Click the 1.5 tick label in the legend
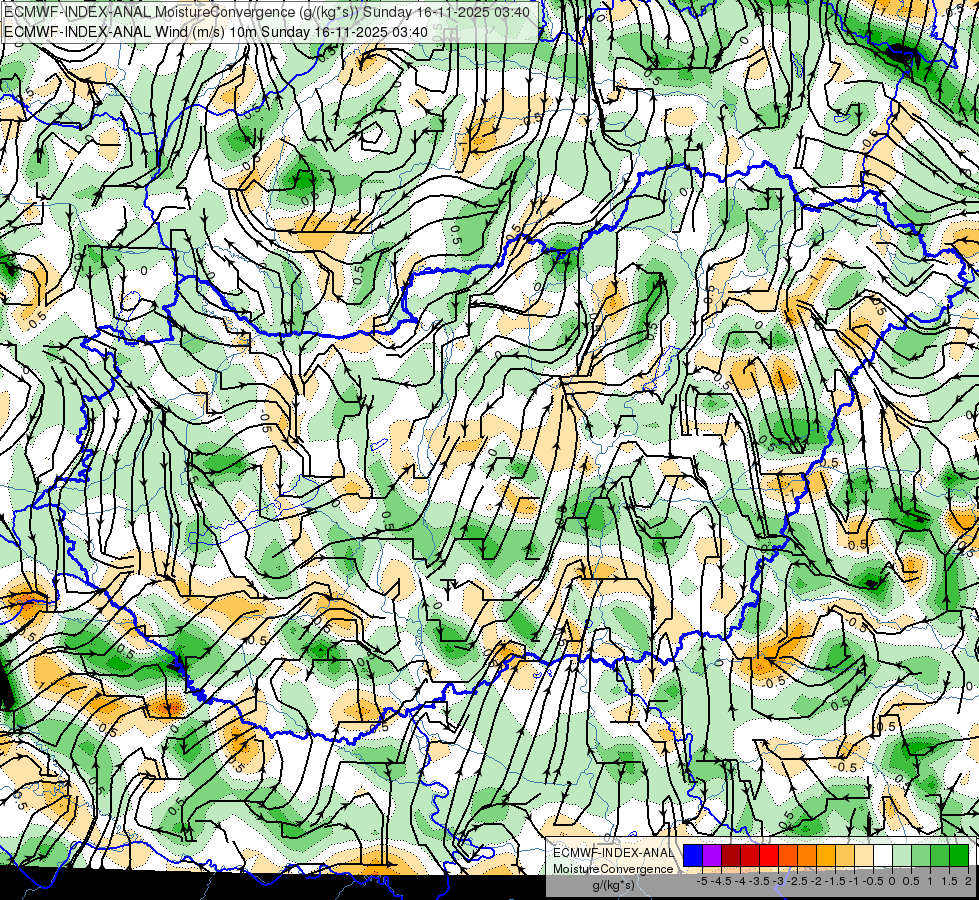The width and height of the screenshot is (979, 900). (x=950, y=881)
